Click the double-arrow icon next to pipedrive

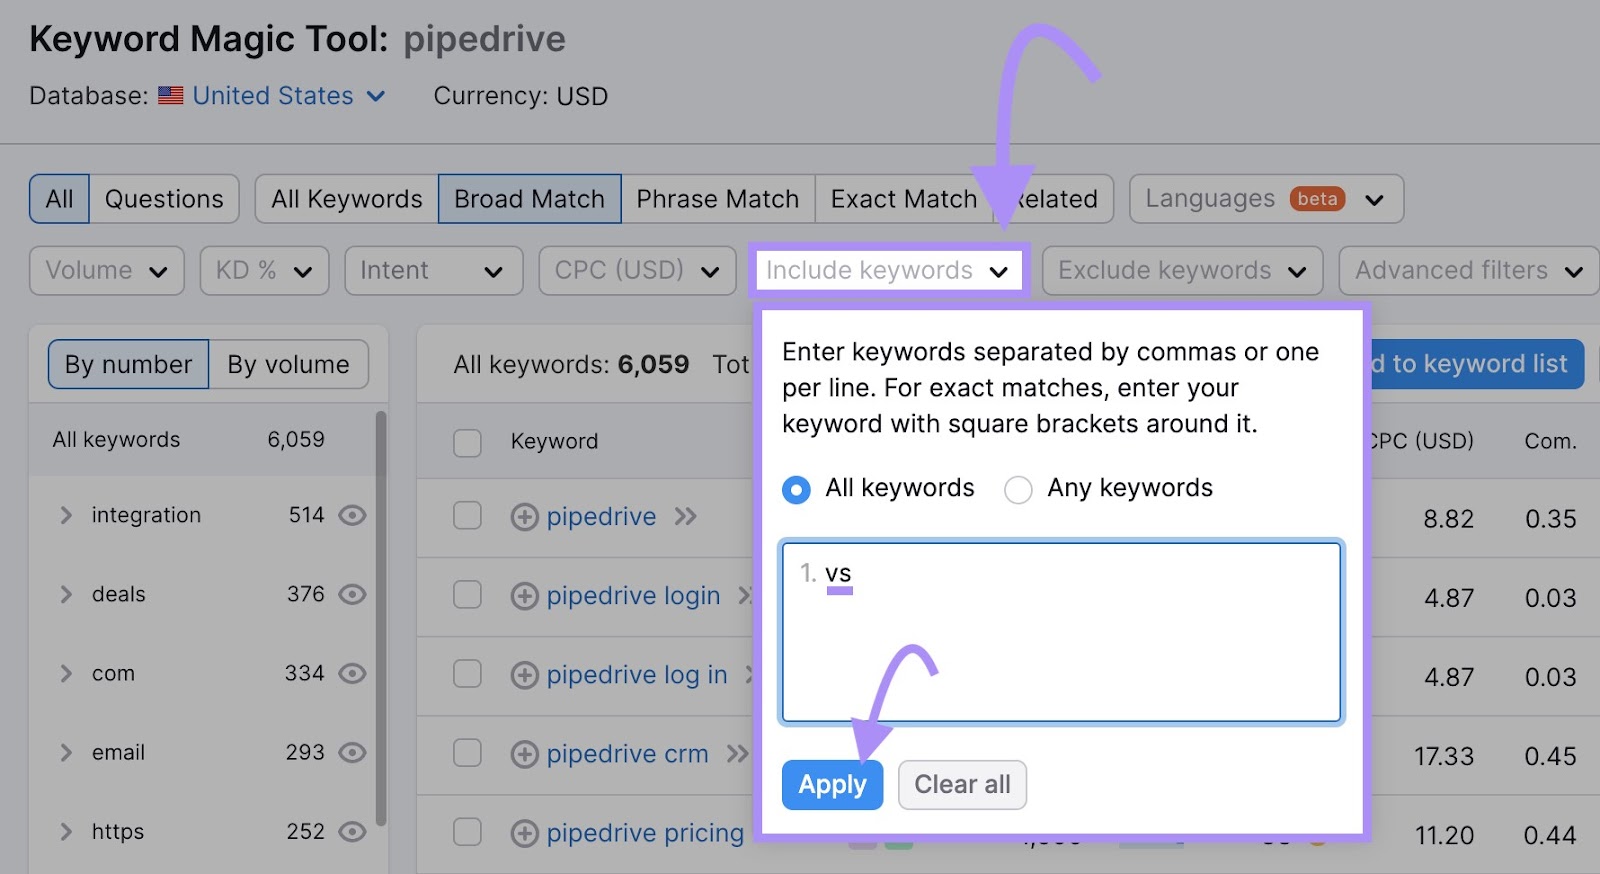click(x=686, y=517)
